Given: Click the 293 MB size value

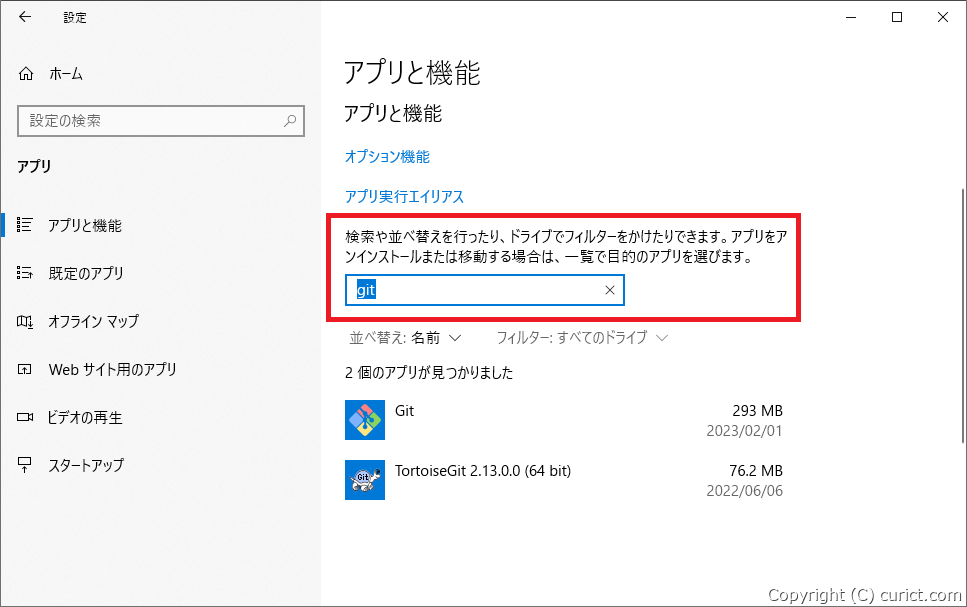Looking at the screenshot, I should coord(757,411).
